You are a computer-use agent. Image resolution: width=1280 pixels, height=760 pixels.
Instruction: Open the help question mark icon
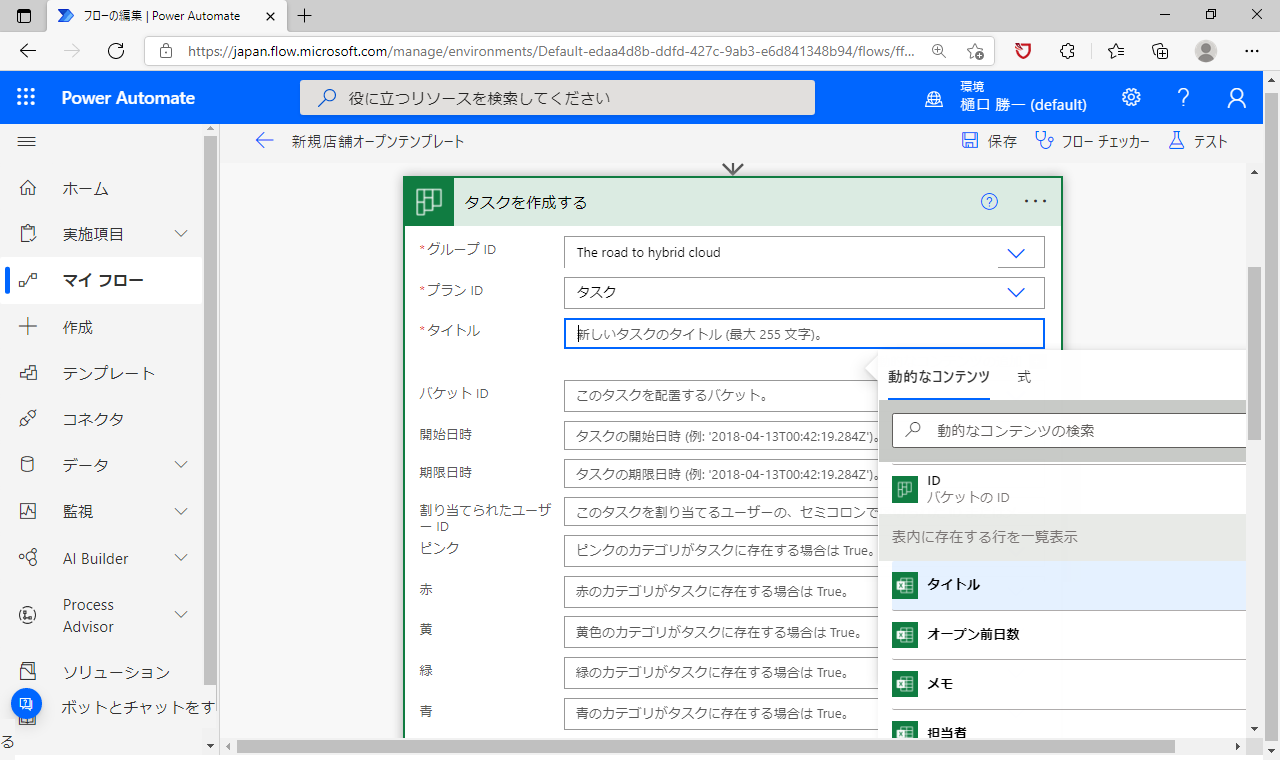click(1183, 97)
